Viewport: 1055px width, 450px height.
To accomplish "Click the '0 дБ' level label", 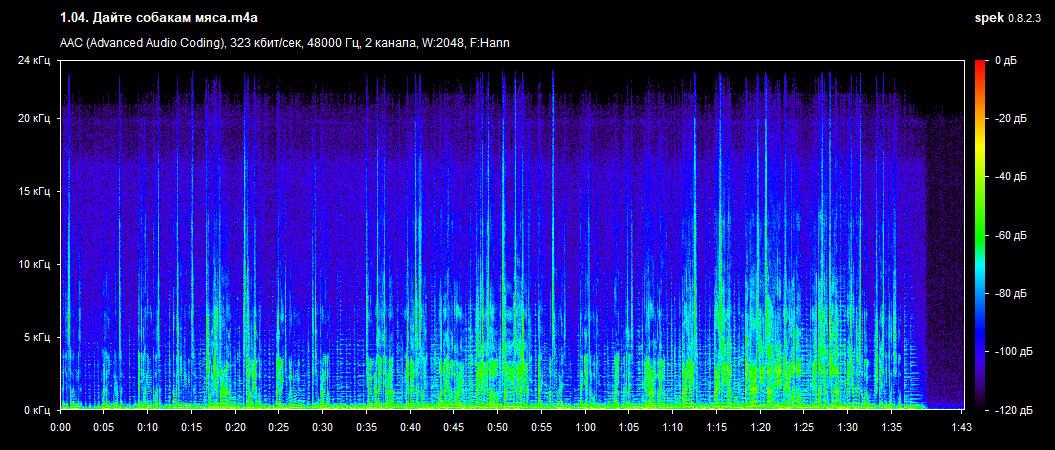I will (x=1006, y=61).
